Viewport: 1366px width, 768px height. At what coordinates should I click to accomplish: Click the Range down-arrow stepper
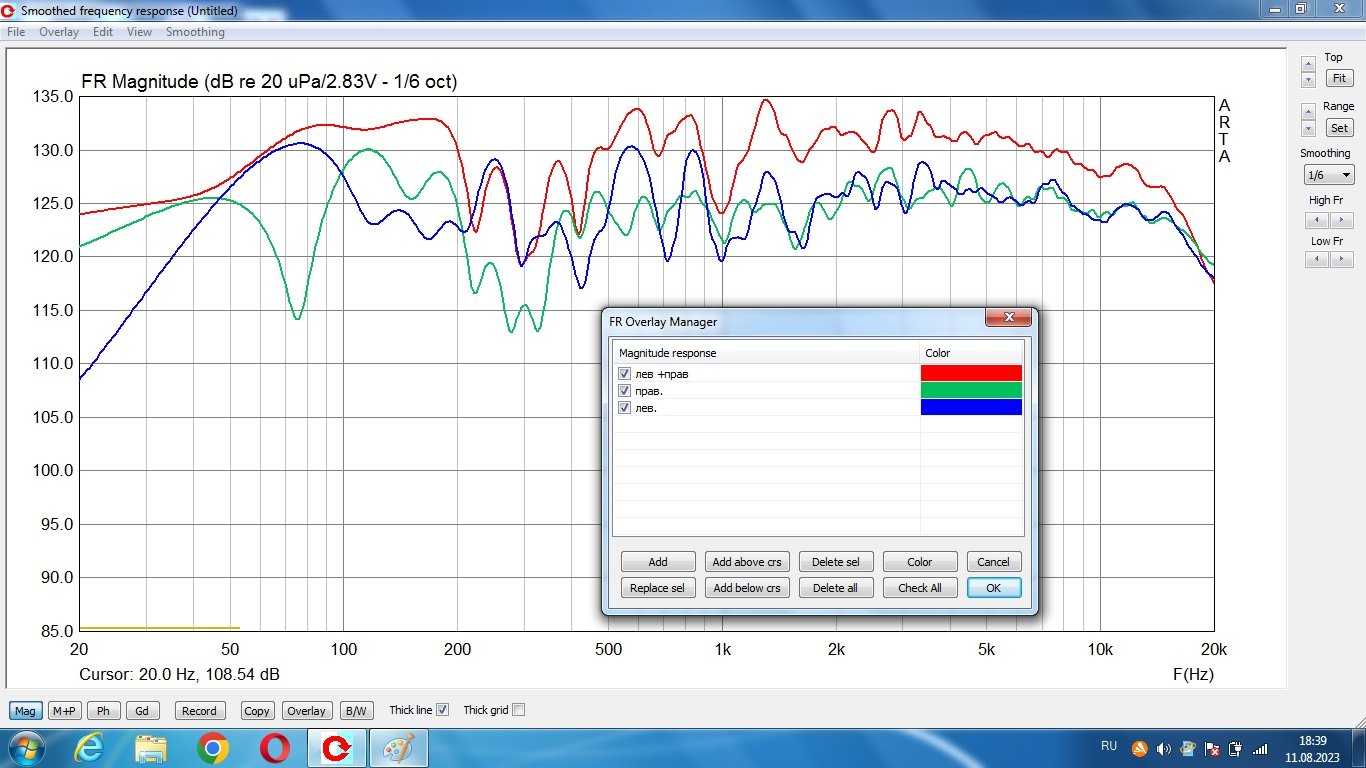pyautogui.click(x=1308, y=129)
